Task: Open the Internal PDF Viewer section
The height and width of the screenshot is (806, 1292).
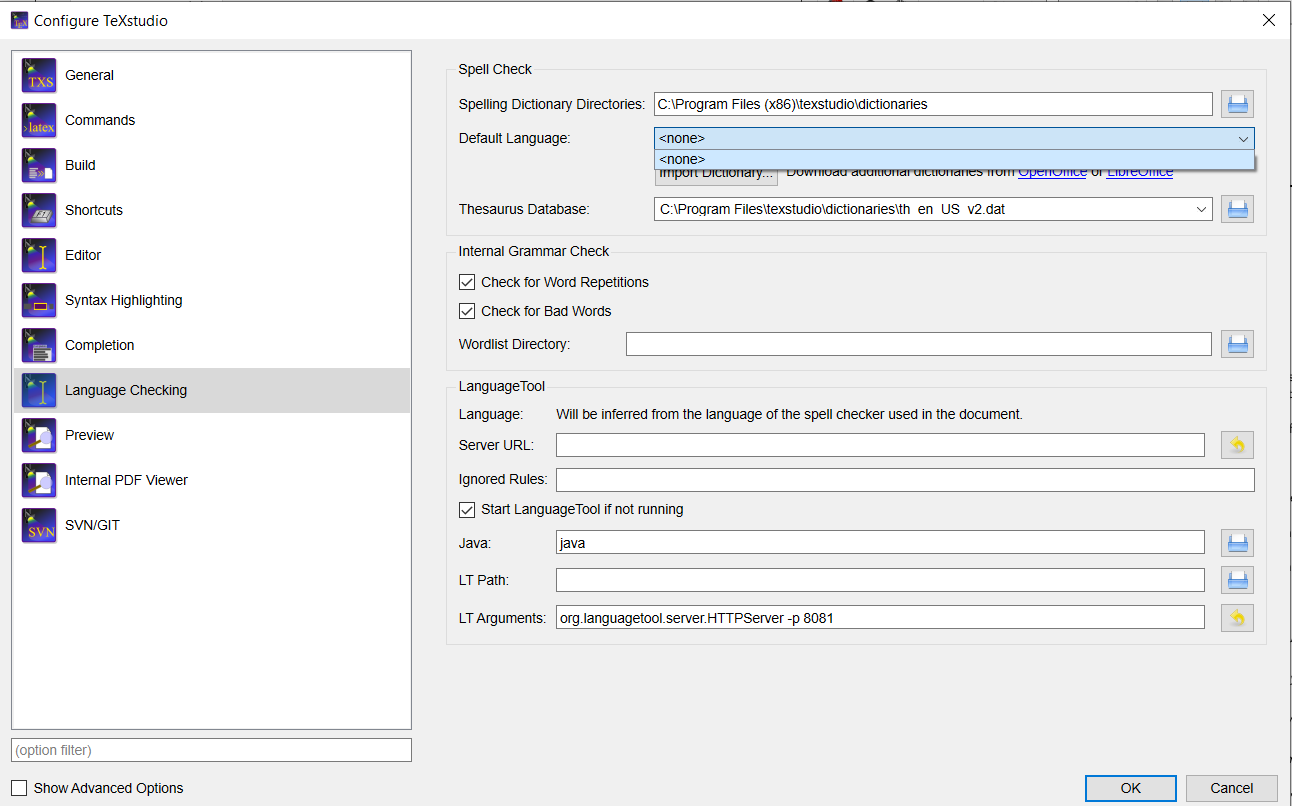Action: pyautogui.click(x=127, y=480)
